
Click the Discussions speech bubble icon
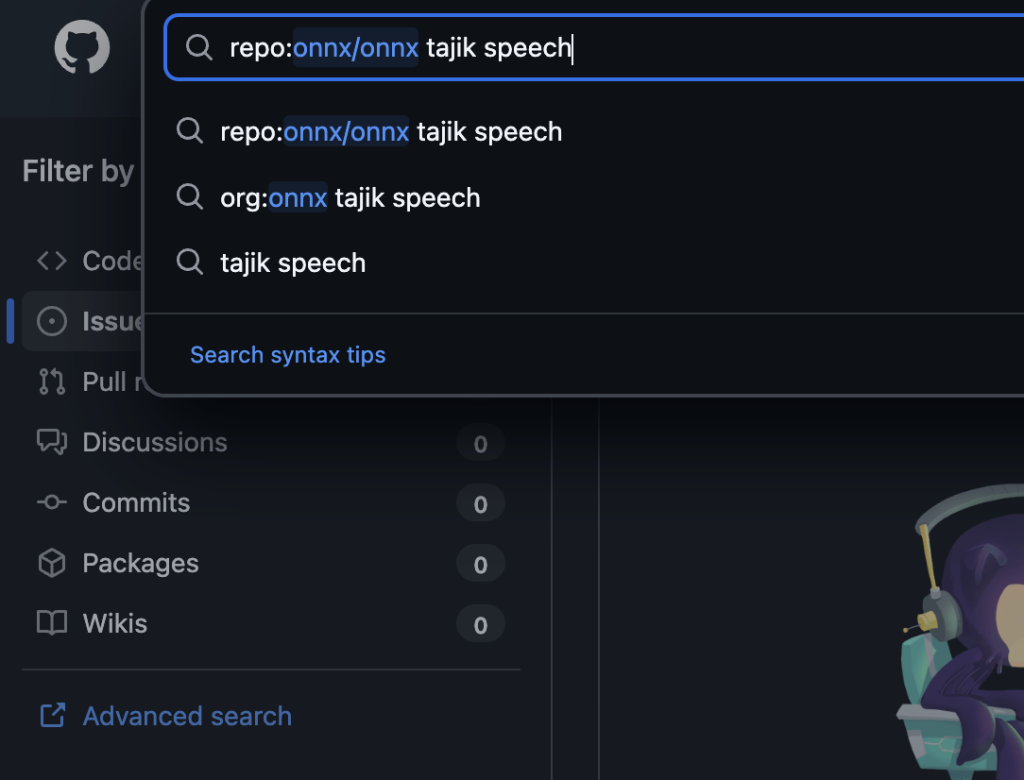pyautogui.click(x=52, y=442)
